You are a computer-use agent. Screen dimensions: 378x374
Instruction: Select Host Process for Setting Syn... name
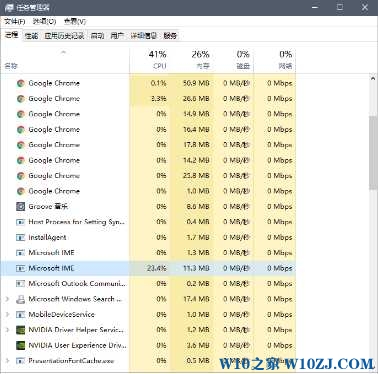point(76,222)
